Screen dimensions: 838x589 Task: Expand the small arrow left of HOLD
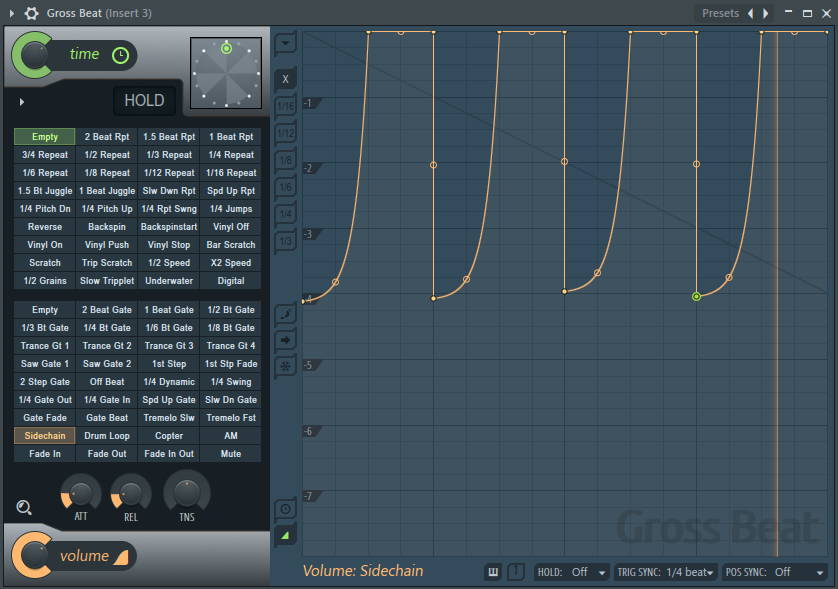tap(21, 102)
